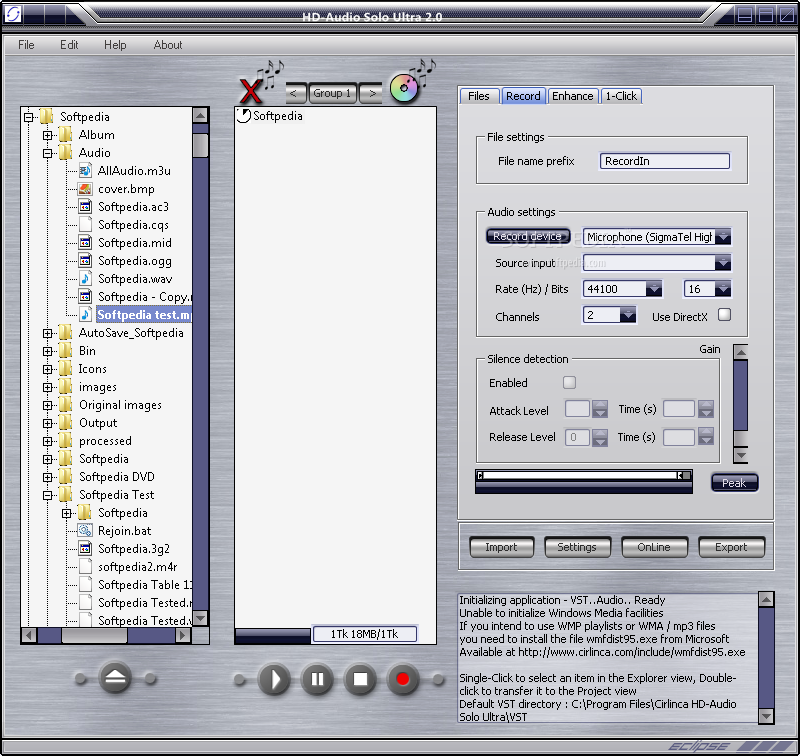800x756 pixels.
Task: Open the About menu
Action: tap(168, 45)
